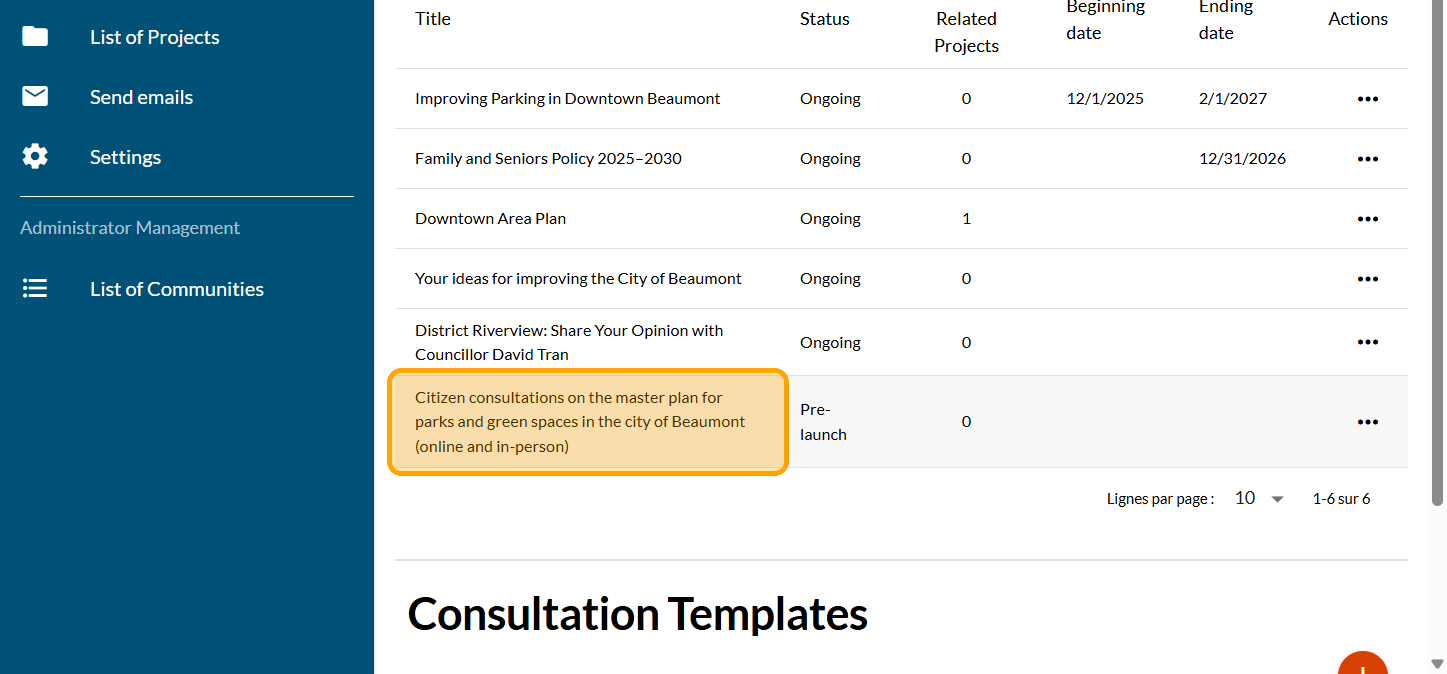Open actions menu for Downtown Area Plan
The height and width of the screenshot is (674, 1447).
pyautogui.click(x=1367, y=219)
